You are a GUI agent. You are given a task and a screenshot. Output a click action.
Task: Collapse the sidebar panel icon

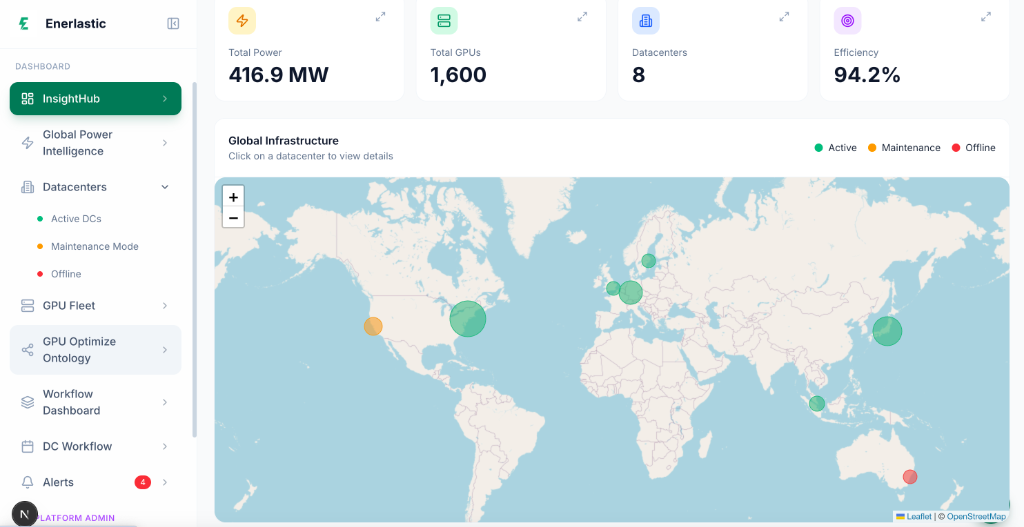point(173,24)
